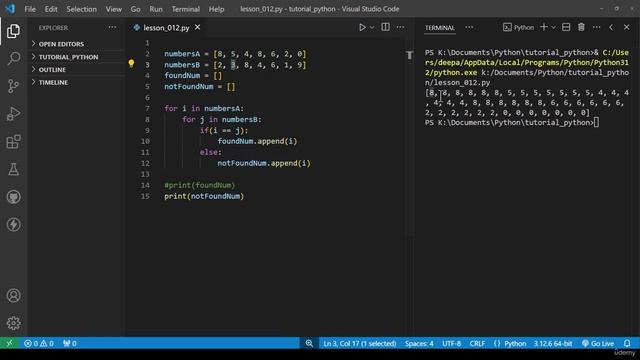Click the Run Python File play button
The height and width of the screenshot is (360, 640).
point(362,27)
